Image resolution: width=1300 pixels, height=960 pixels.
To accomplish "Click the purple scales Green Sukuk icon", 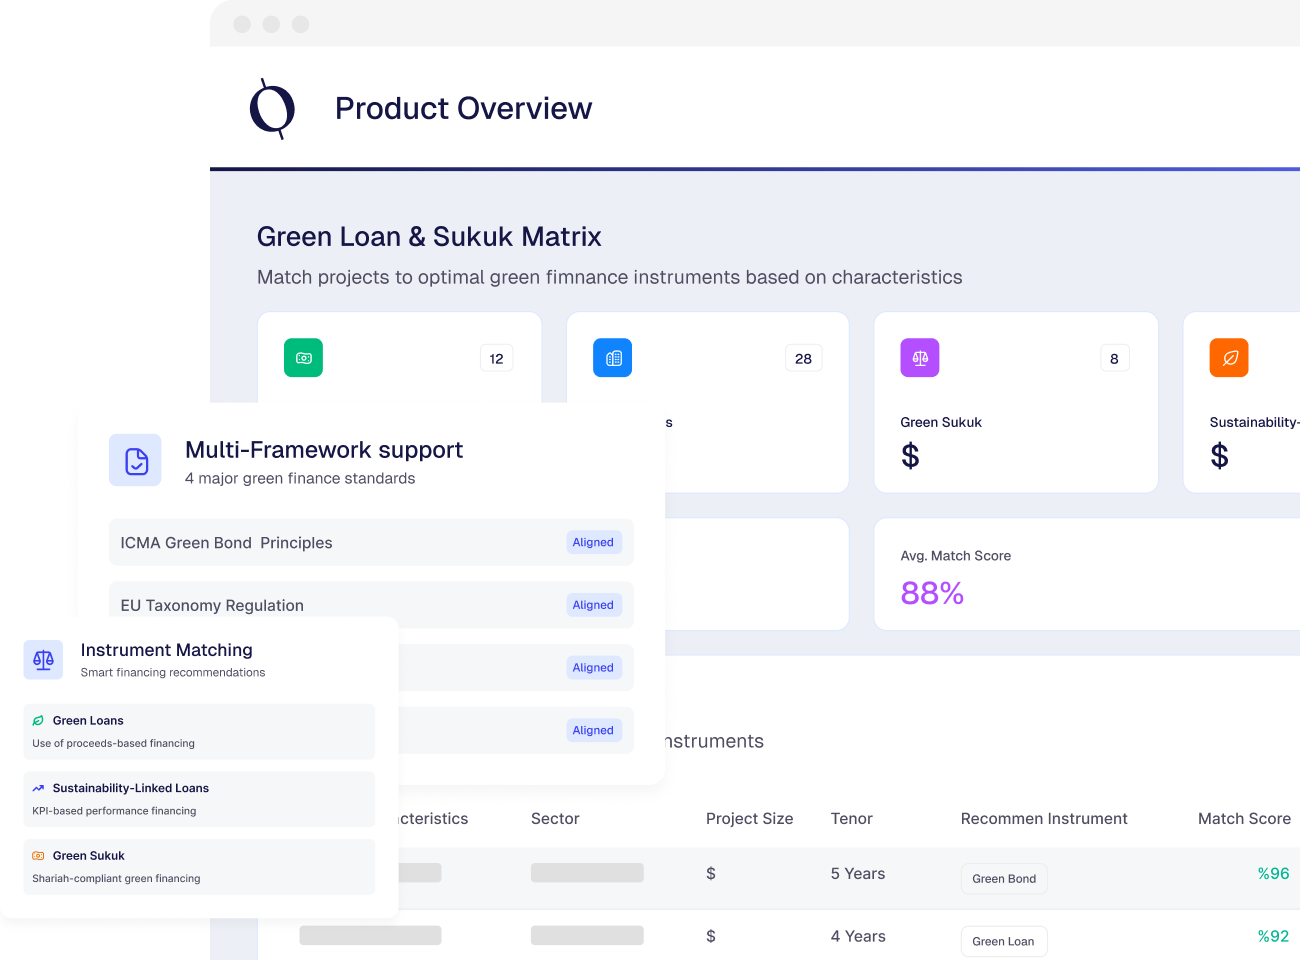I will tap(920, 358).
